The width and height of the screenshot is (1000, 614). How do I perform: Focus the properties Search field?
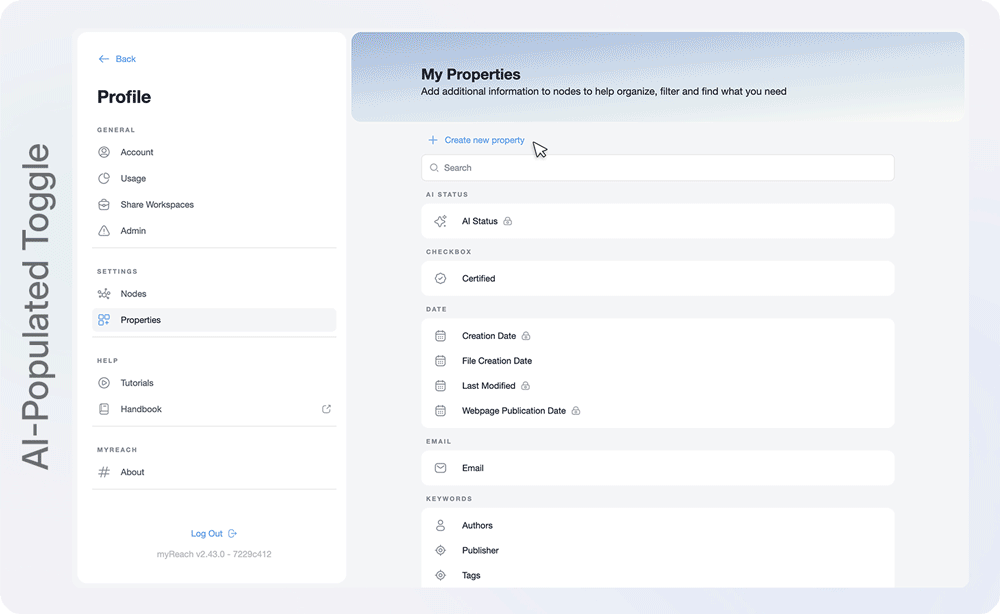point(658,168)
